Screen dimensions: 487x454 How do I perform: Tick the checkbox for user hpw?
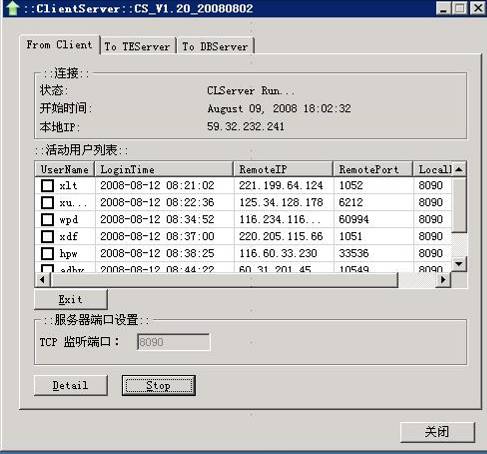click(x=47, y=253)
